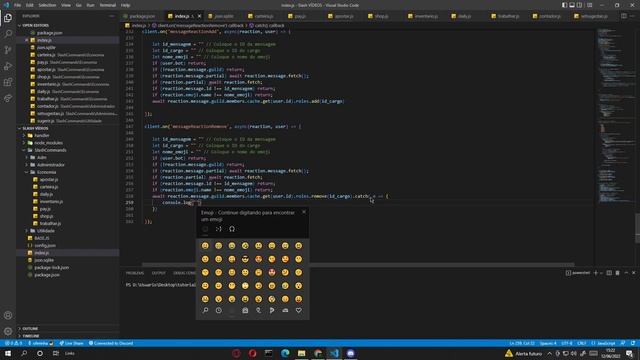Open the Accounts icon in the activity bar
The image size is (640, 360).
tap(8, 315)
